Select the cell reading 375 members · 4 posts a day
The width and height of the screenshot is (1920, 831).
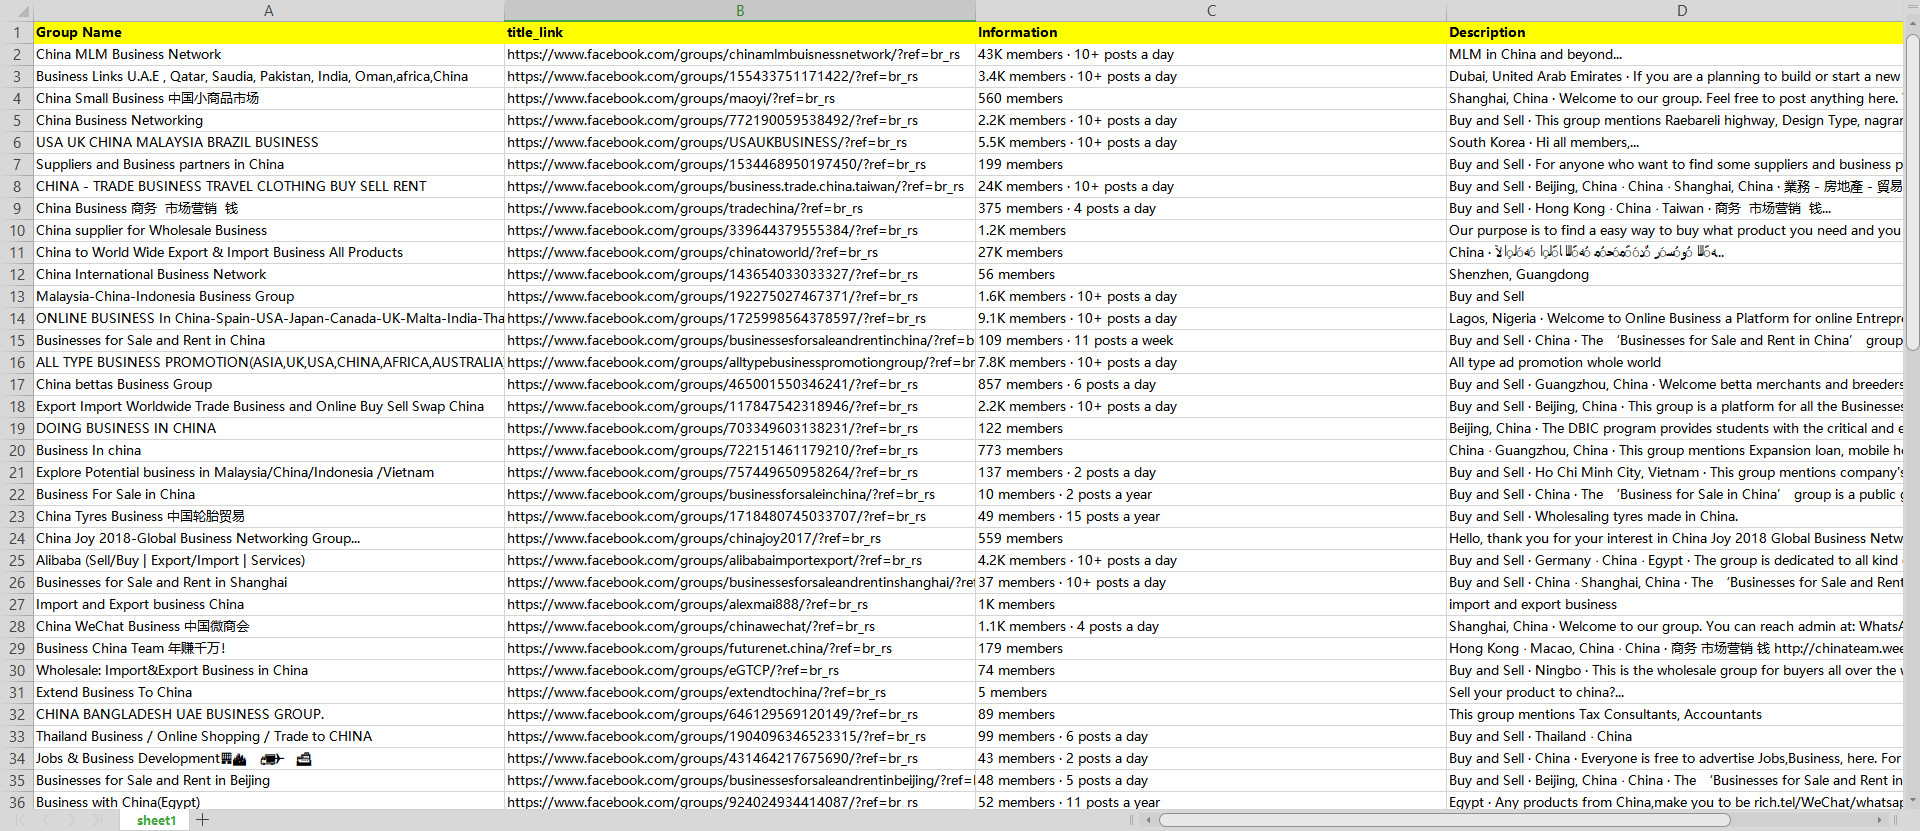click(x=1211, y=208)
